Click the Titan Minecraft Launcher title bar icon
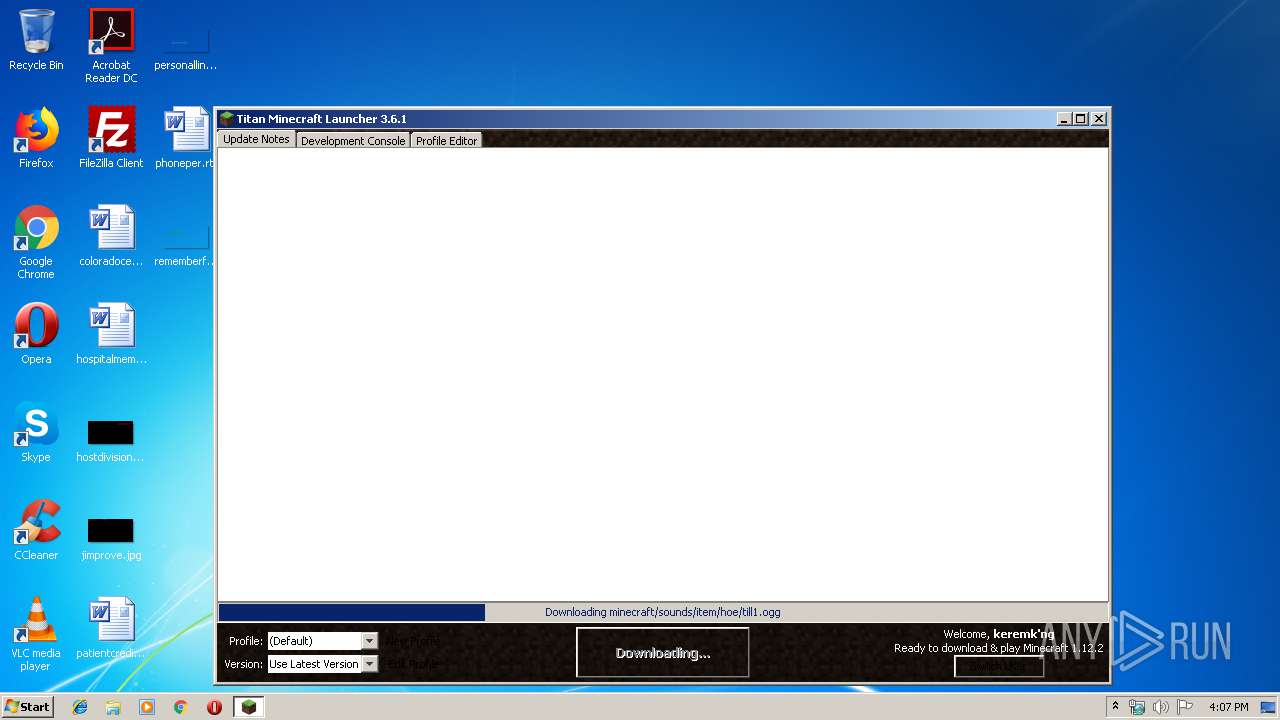This screenshot has height=720, width=1280. 227,119
